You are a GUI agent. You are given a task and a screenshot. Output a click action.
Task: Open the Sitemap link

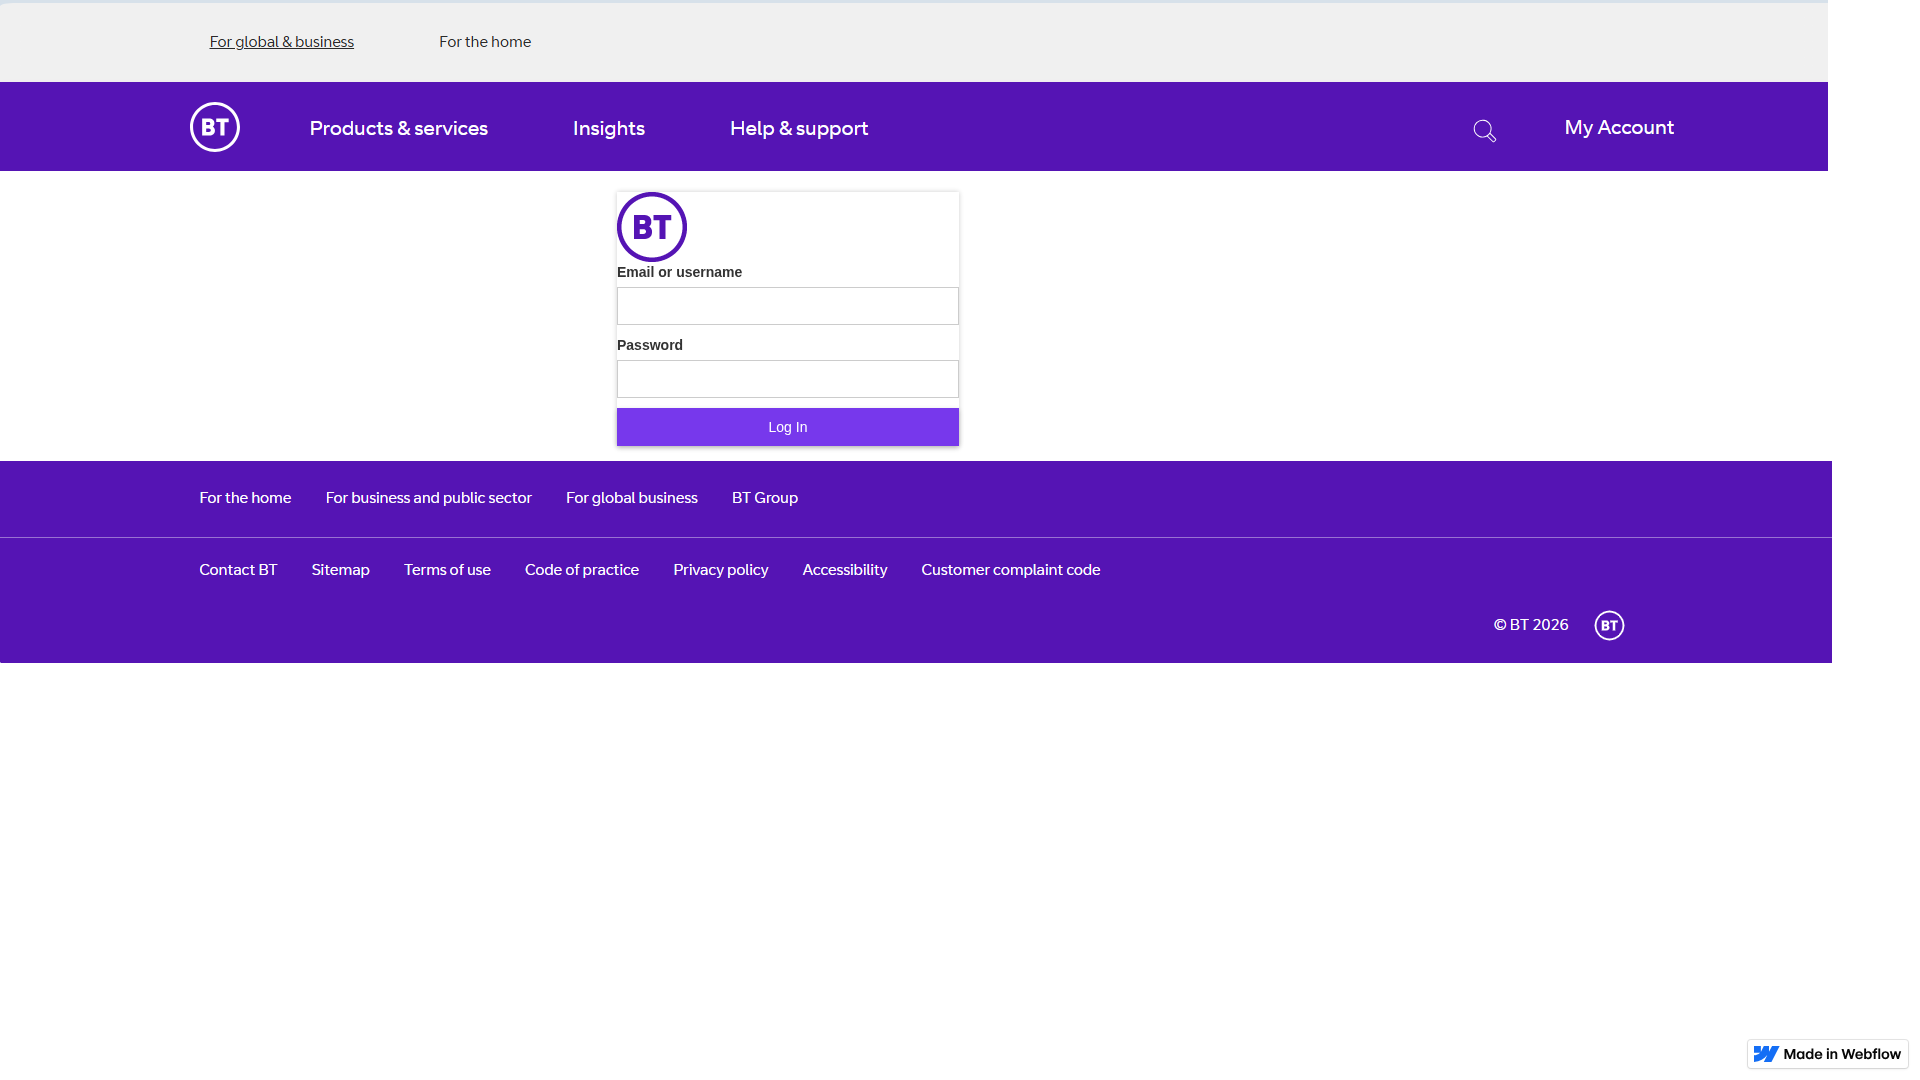point(341,569)
